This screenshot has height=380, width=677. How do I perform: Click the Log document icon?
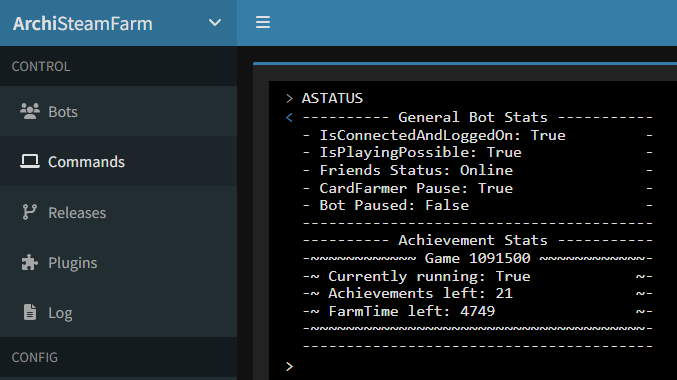30,312
